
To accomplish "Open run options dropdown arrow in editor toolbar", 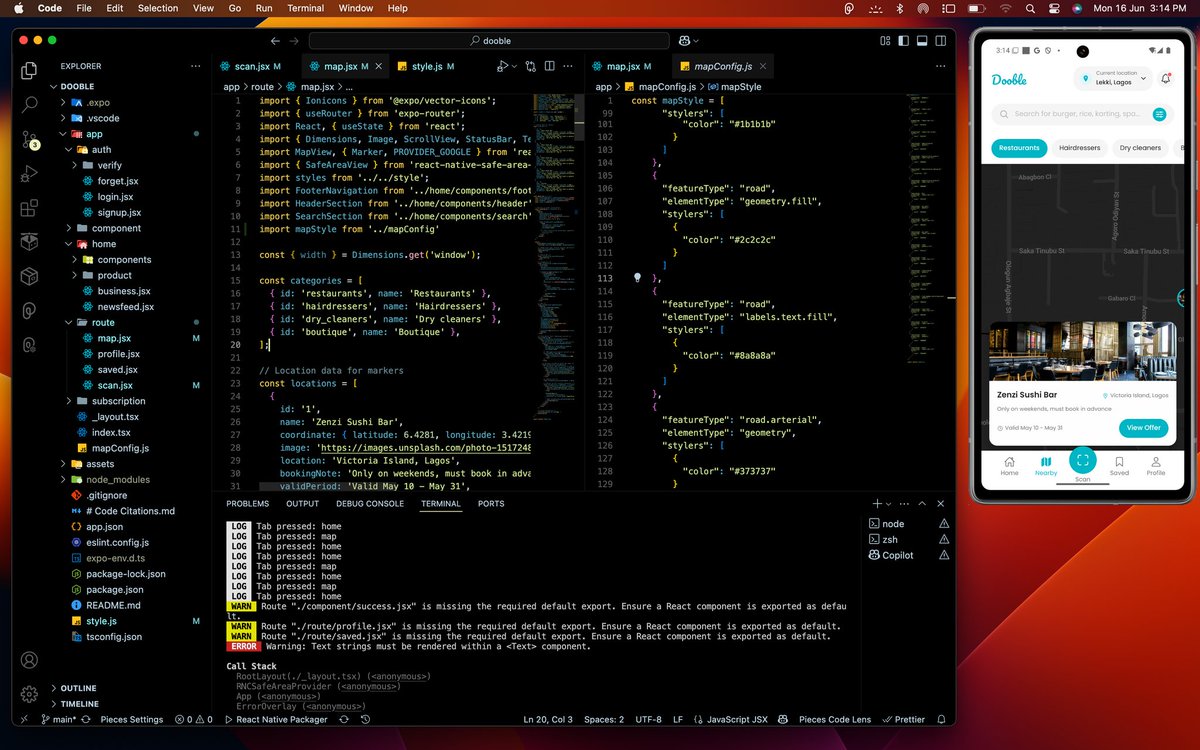I will coord(514,66).
